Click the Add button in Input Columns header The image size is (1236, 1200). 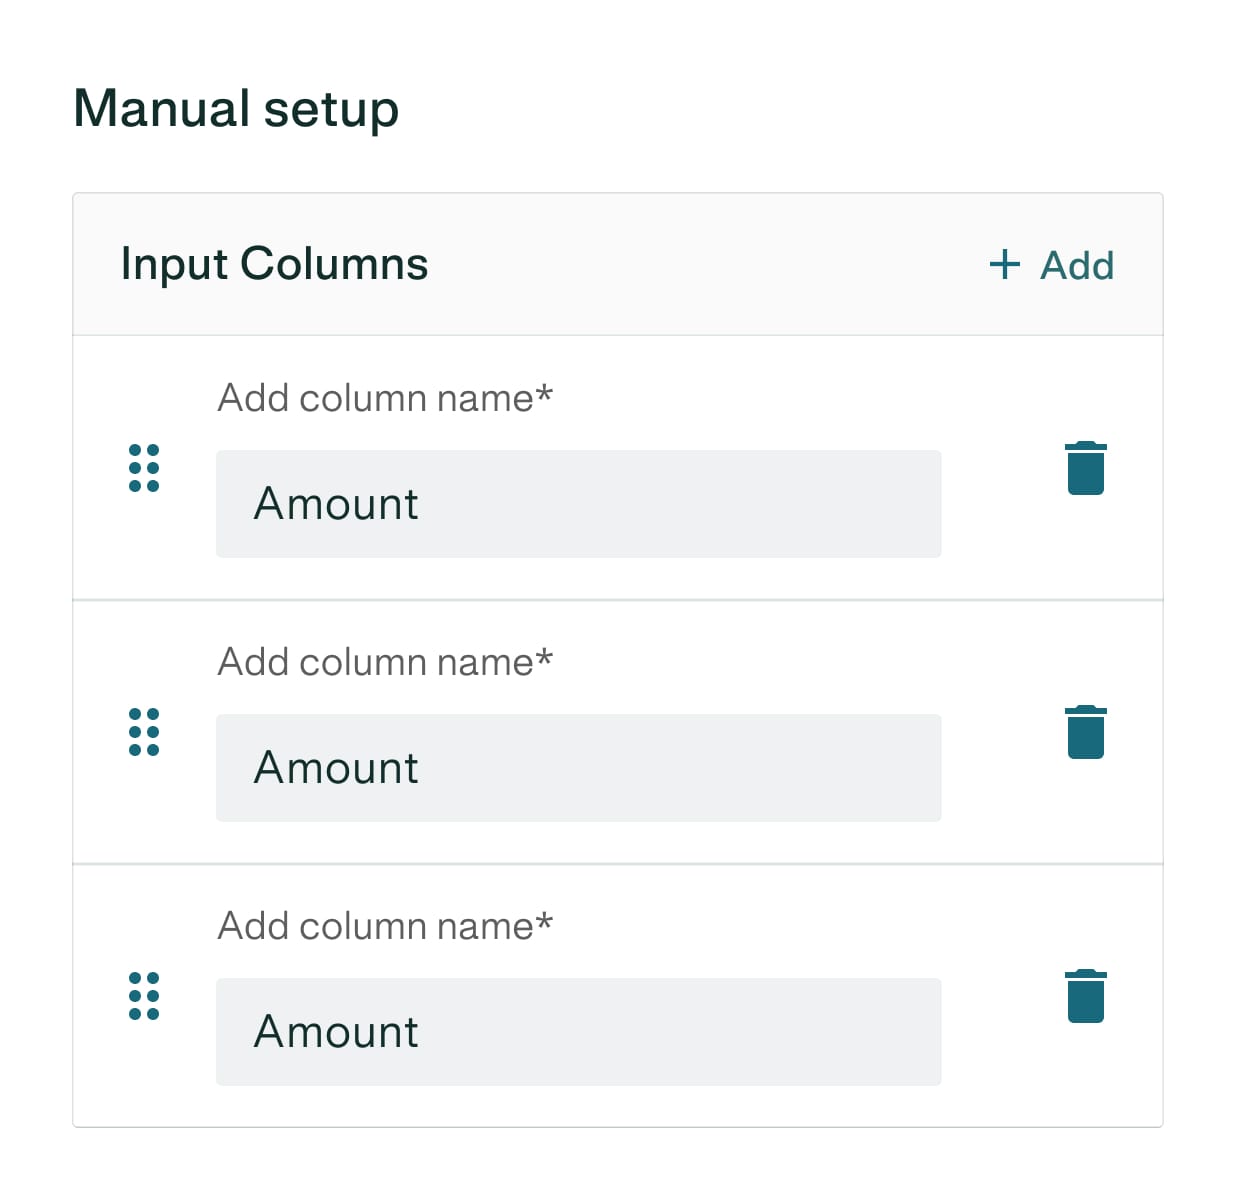click(1051, 265)
